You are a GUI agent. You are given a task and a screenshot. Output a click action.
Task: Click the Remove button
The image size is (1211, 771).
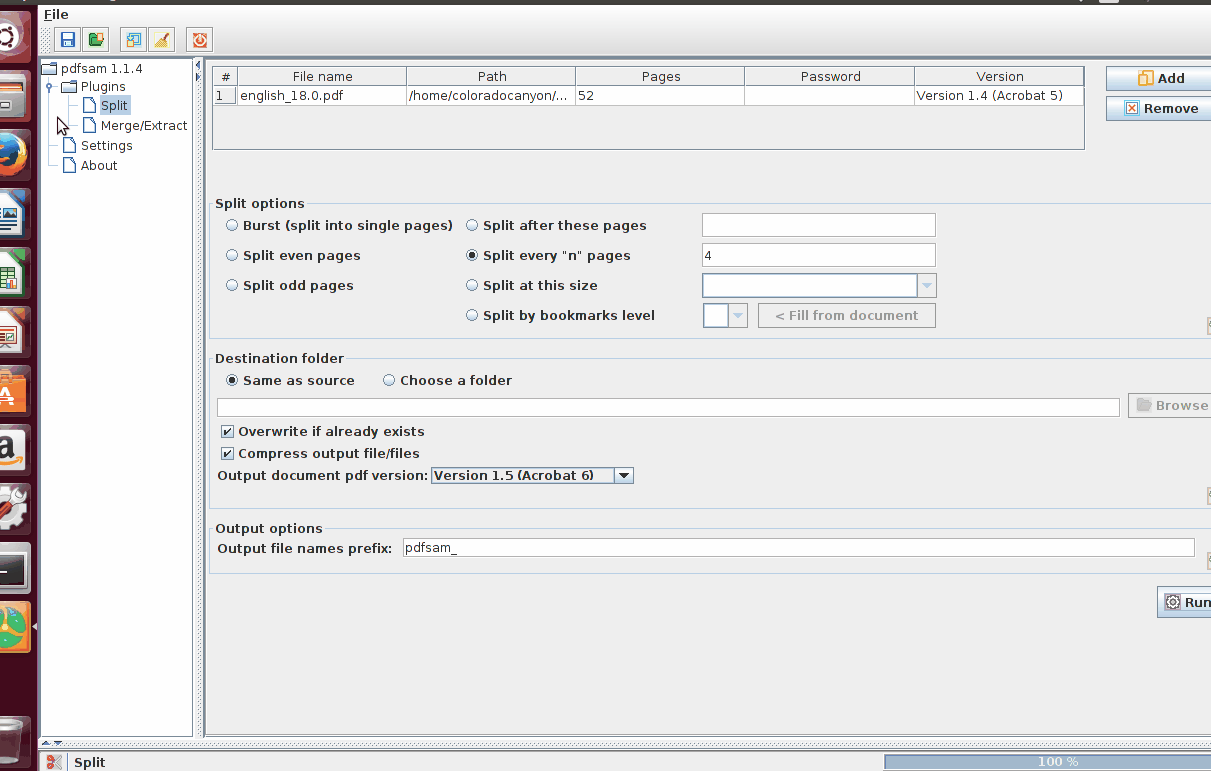click(1160, 108)
